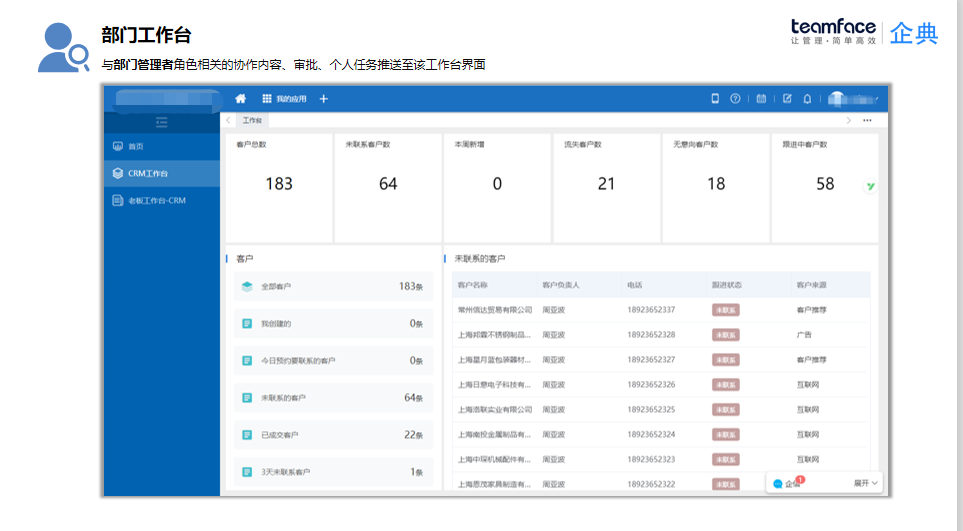Open 首页 in the sidebar
Screen dimensions: 963x531
(162, 146)
